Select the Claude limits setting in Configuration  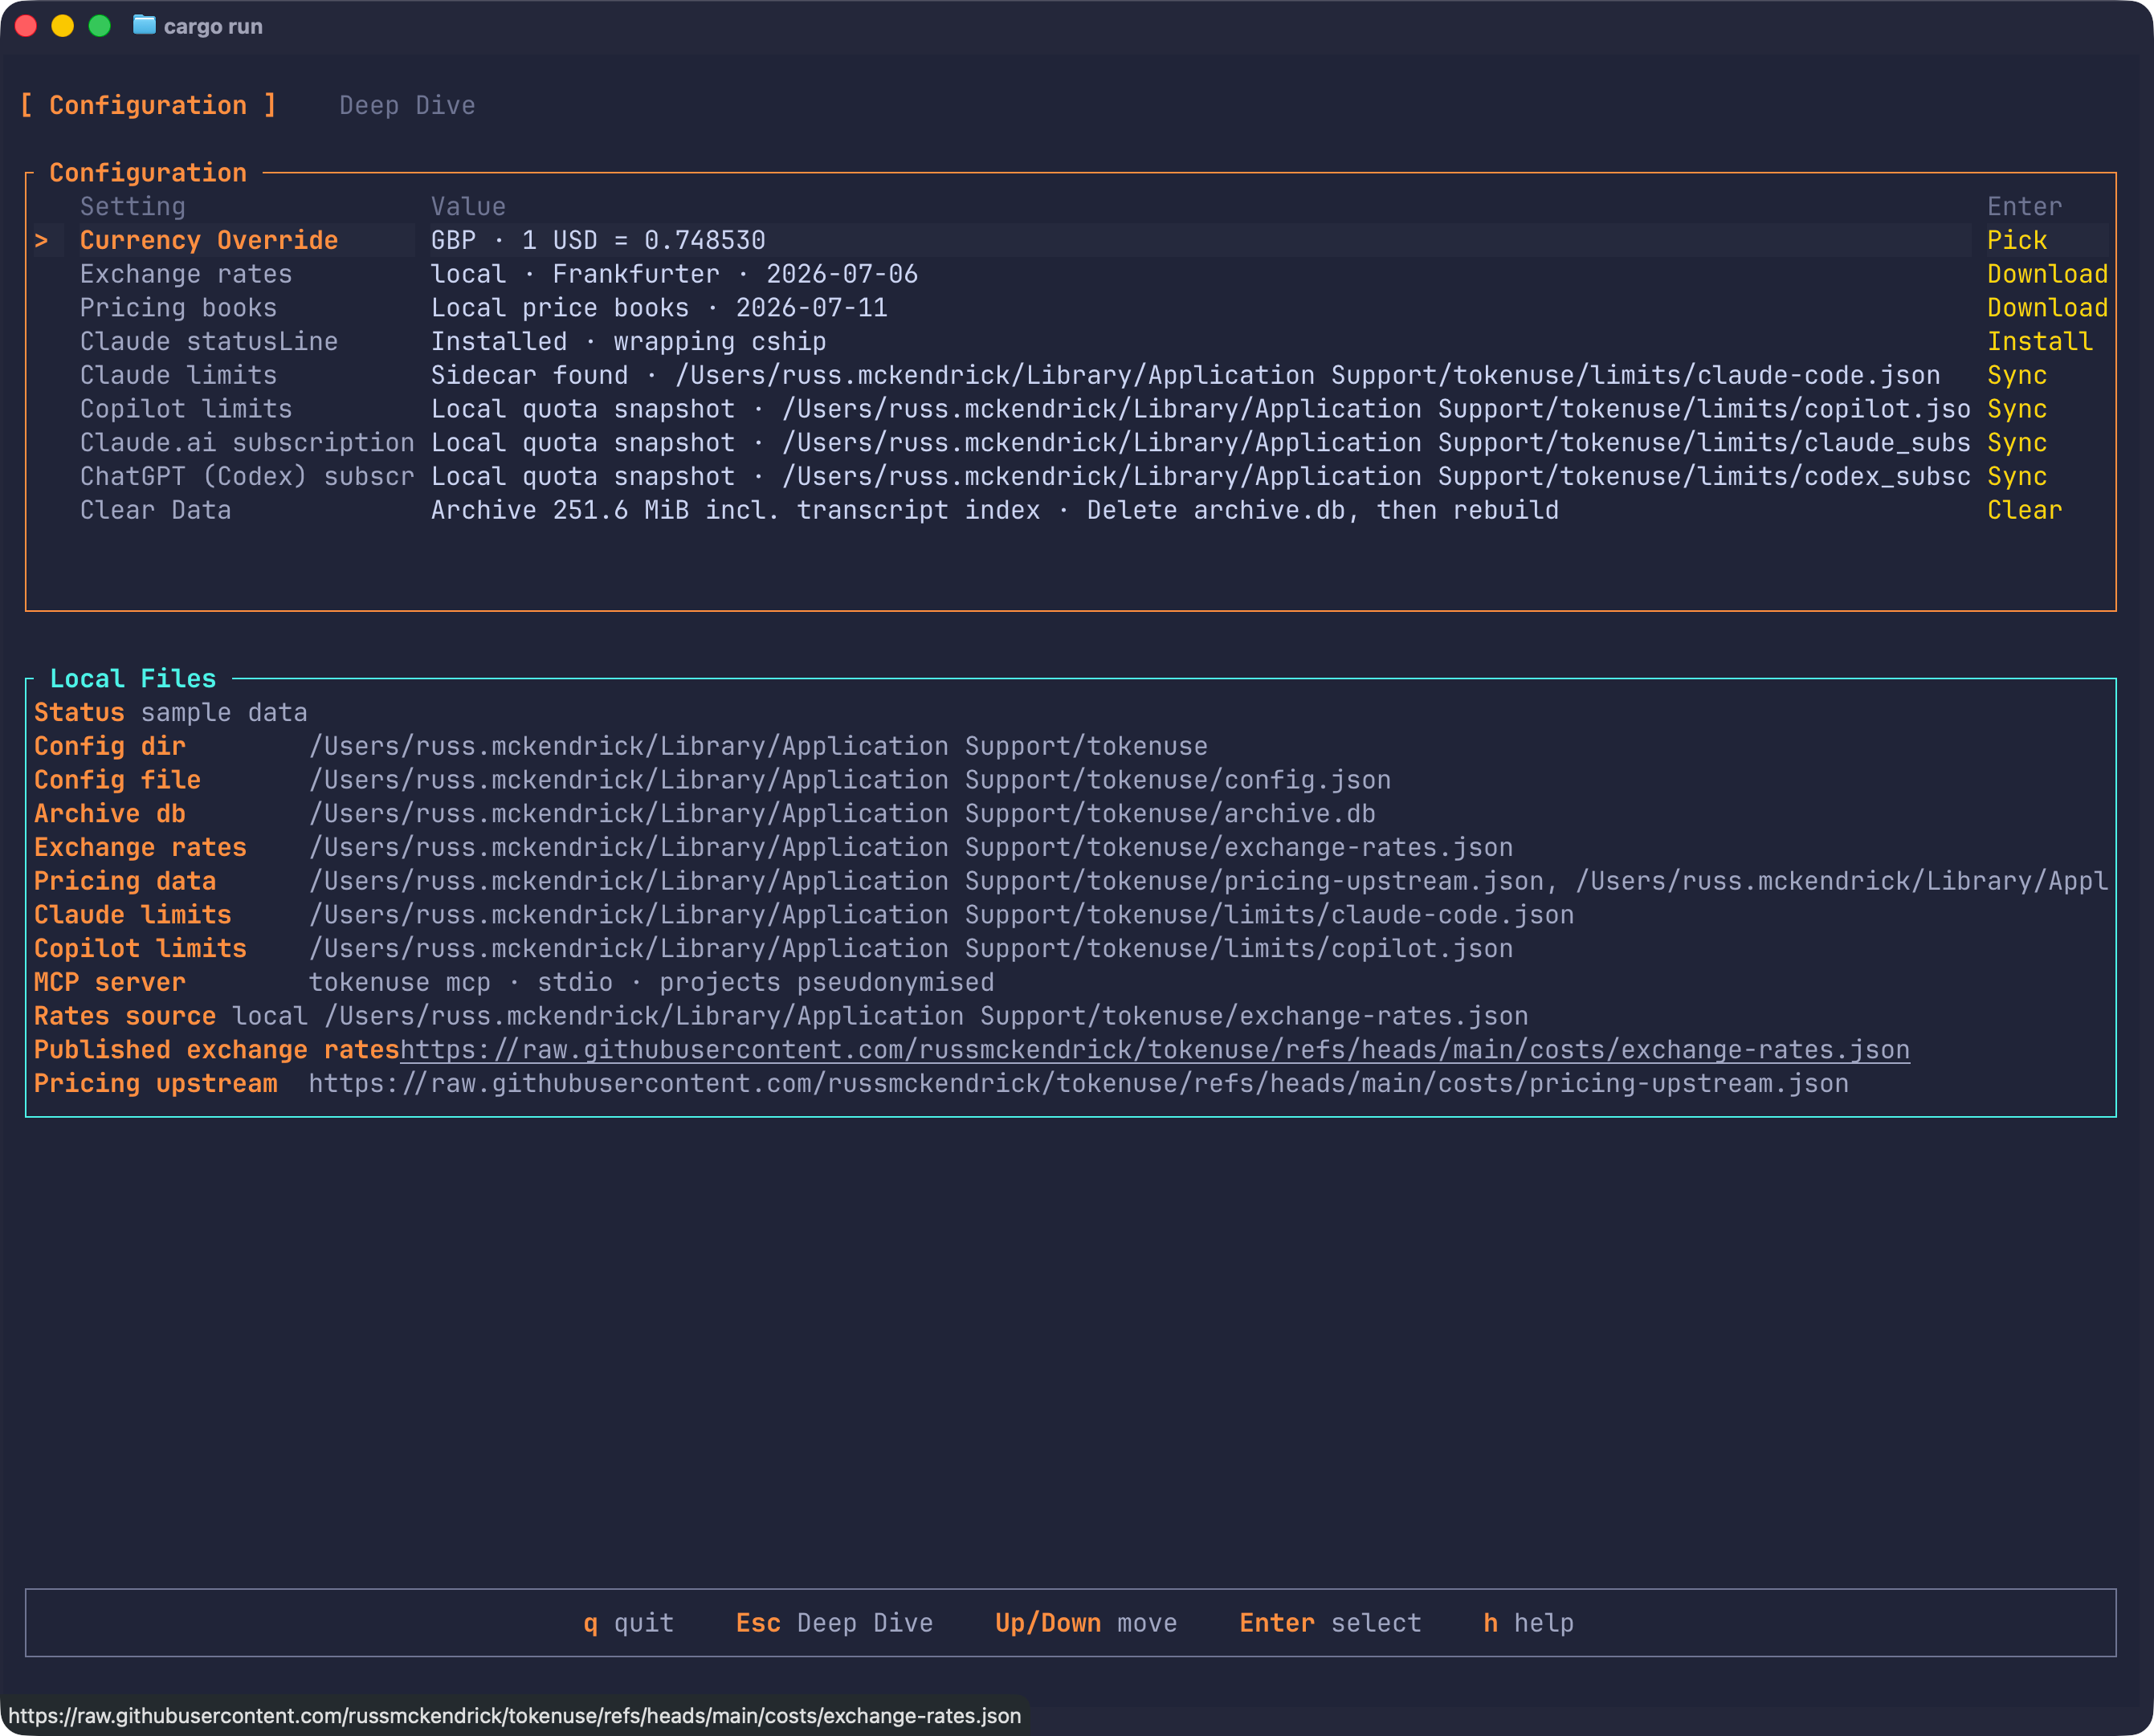click(1071, 375)
